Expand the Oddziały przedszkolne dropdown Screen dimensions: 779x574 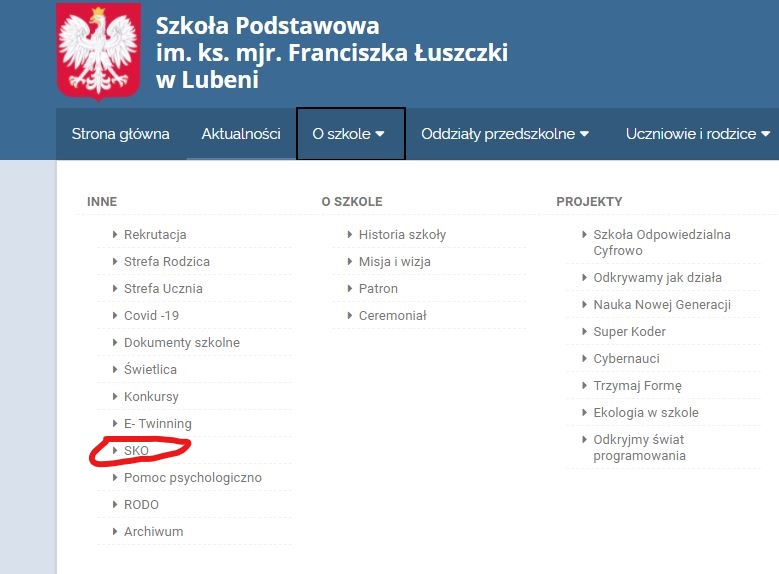pos(505,134)
